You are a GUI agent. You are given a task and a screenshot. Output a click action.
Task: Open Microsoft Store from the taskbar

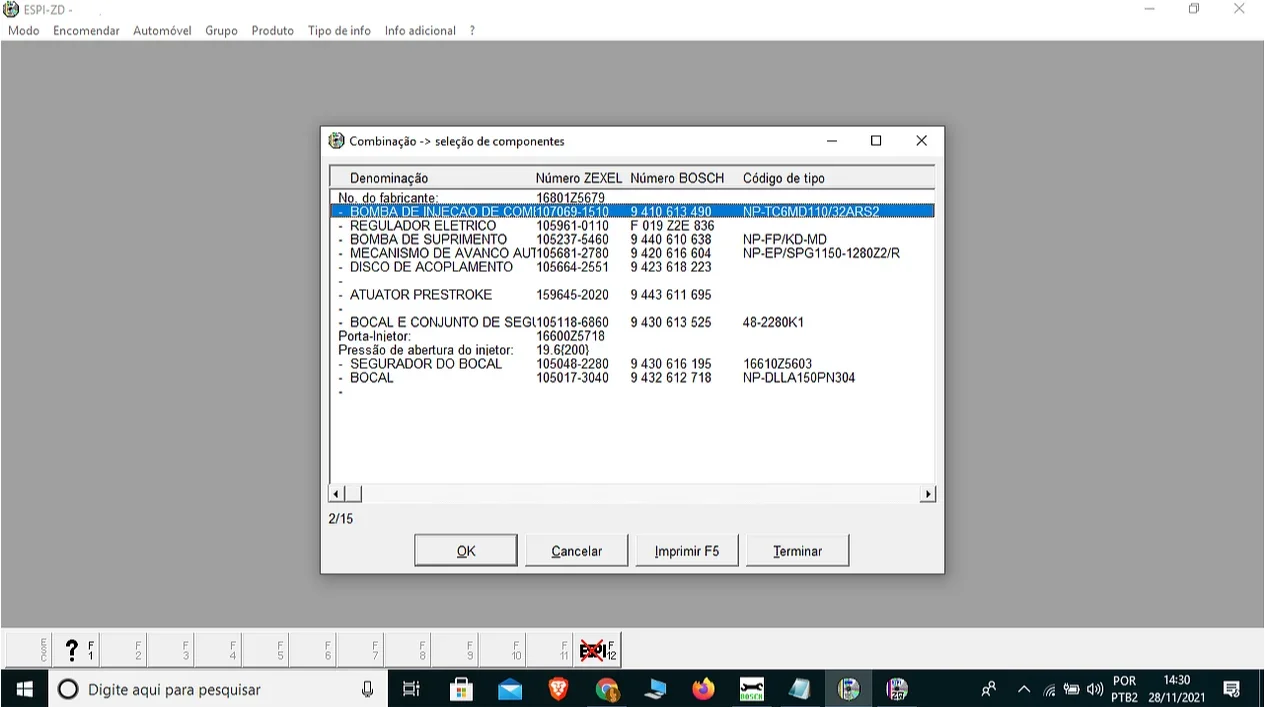pyautogui.click(x=461, y=689)
